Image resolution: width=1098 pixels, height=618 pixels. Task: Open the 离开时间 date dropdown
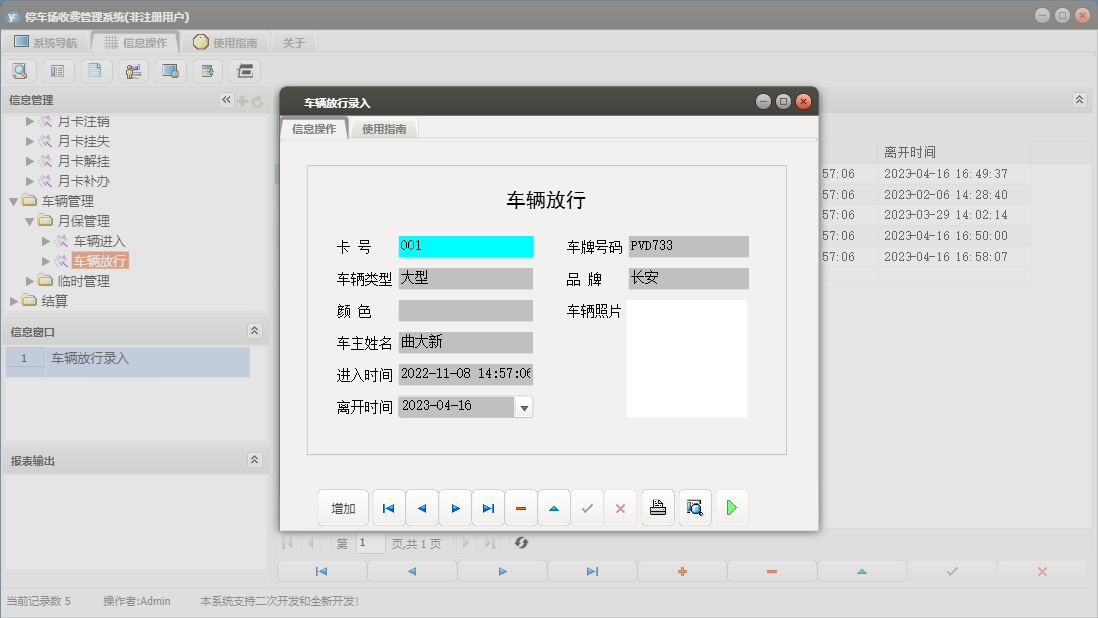point(524,406)
